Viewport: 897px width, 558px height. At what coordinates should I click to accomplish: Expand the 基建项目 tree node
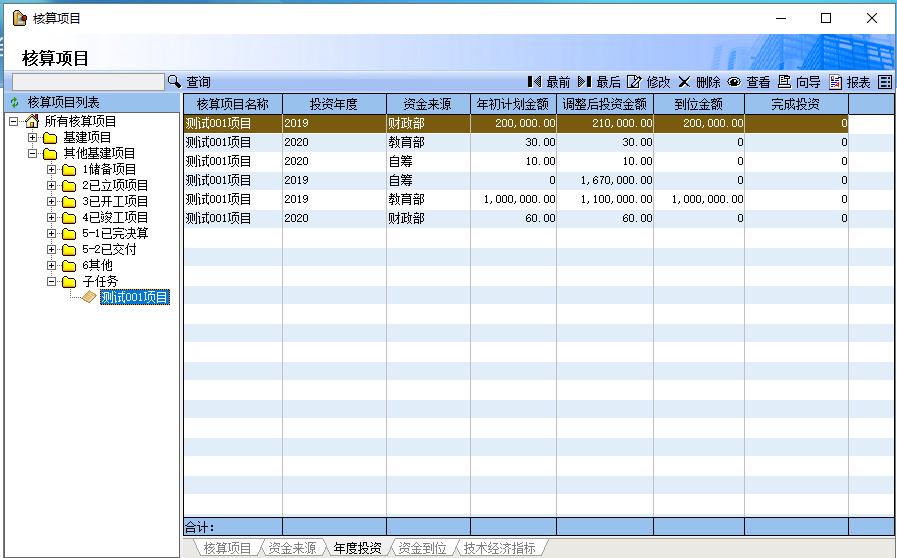pyautogui.click(x=33, y=137)
